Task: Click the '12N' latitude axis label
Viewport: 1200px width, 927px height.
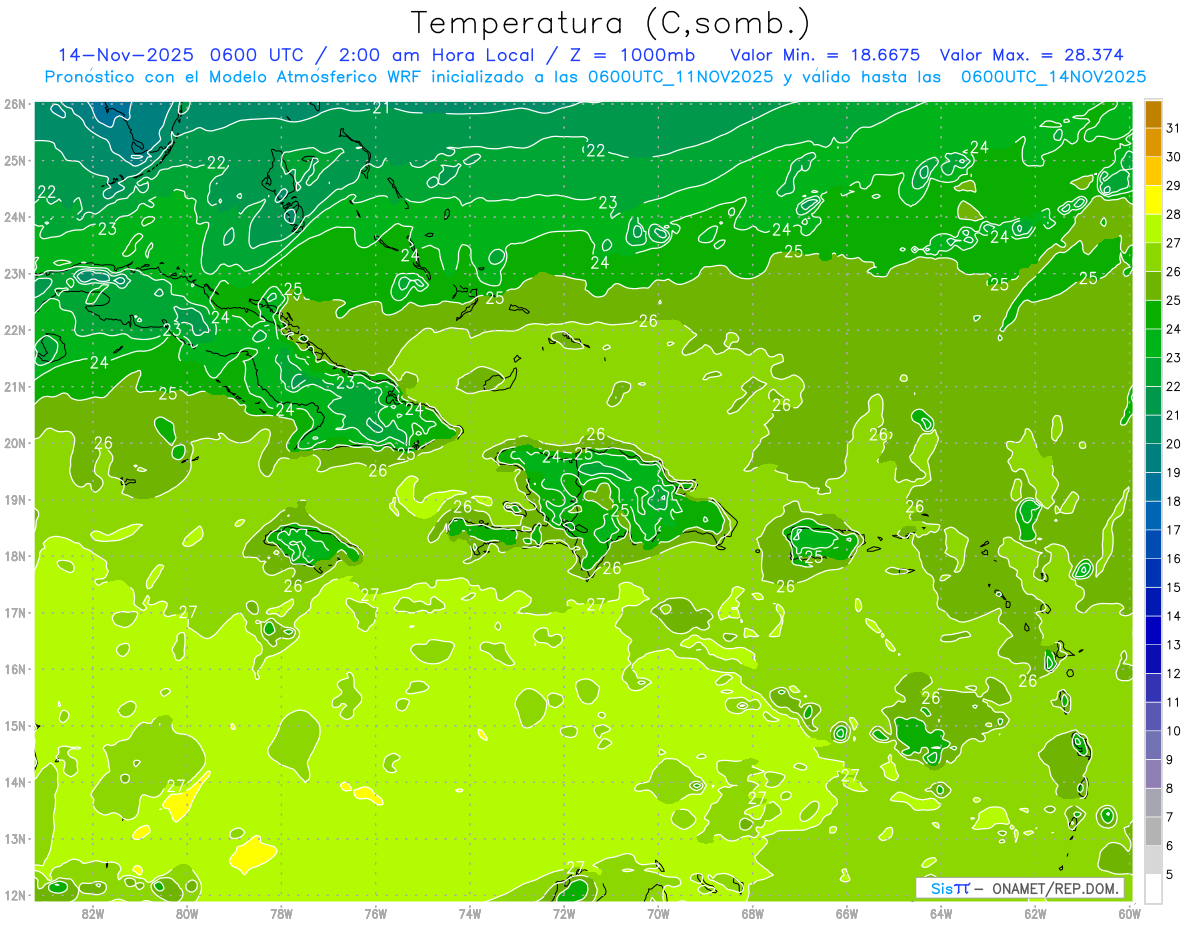Action: (x=14, y=895)
